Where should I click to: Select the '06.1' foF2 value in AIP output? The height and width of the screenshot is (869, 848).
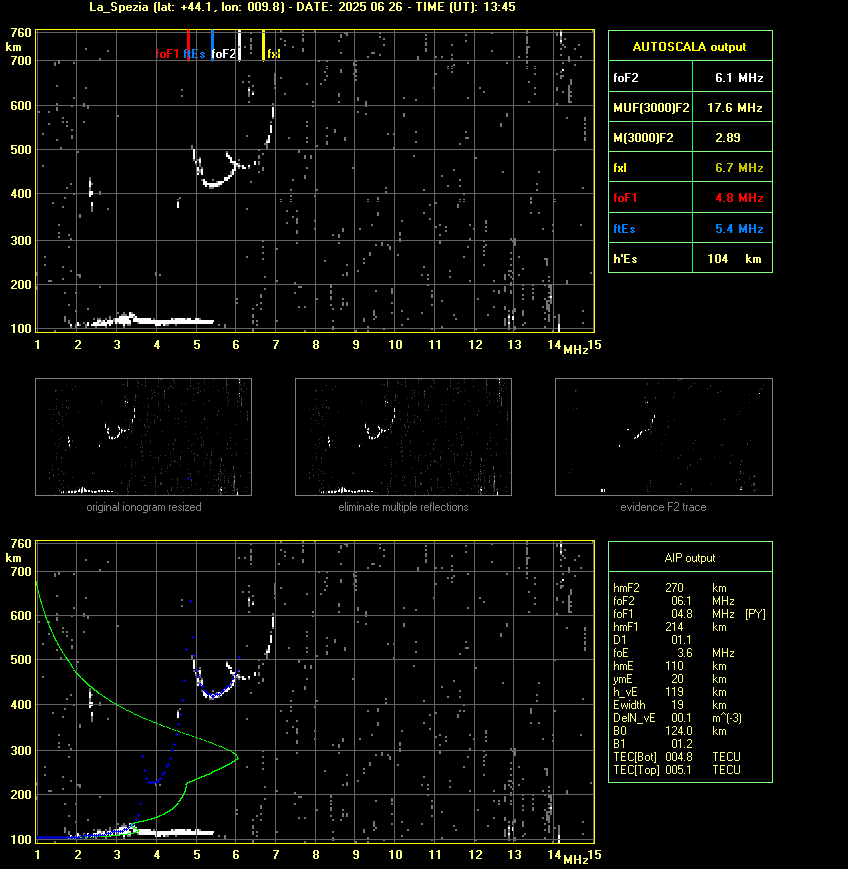point(681,601)
